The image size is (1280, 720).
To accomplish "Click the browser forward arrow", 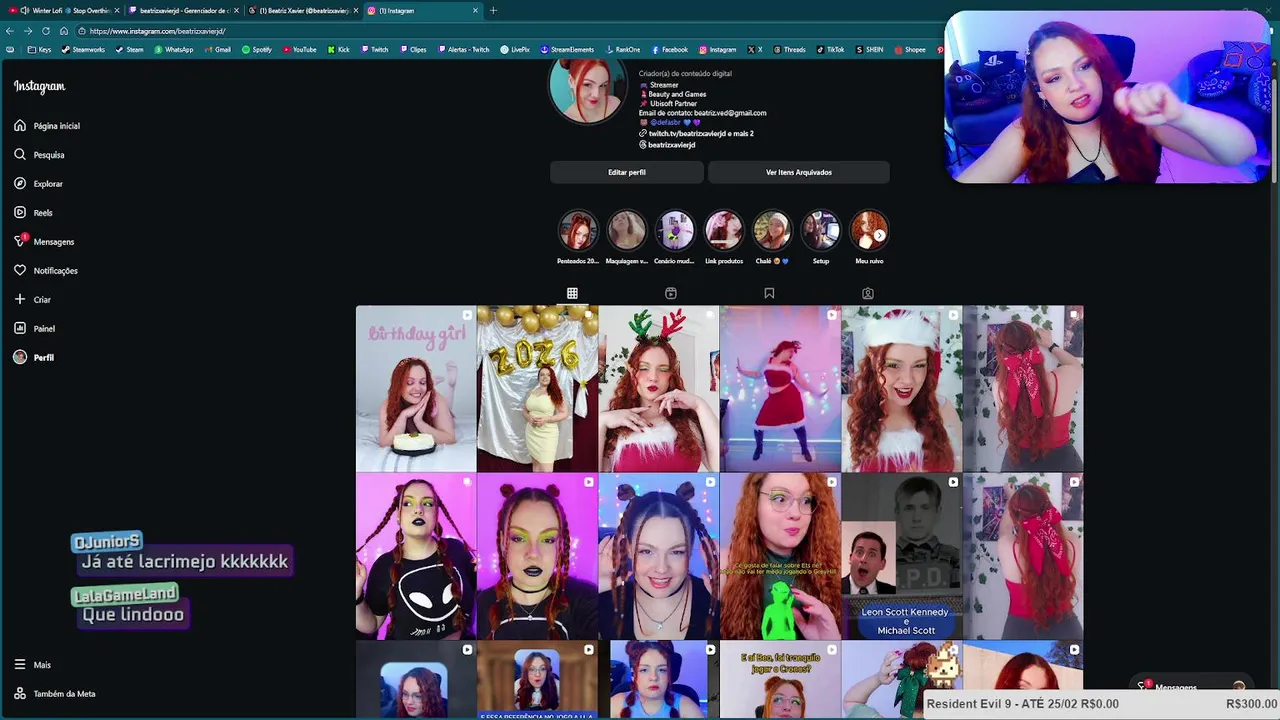I will (x=28, y=31).
